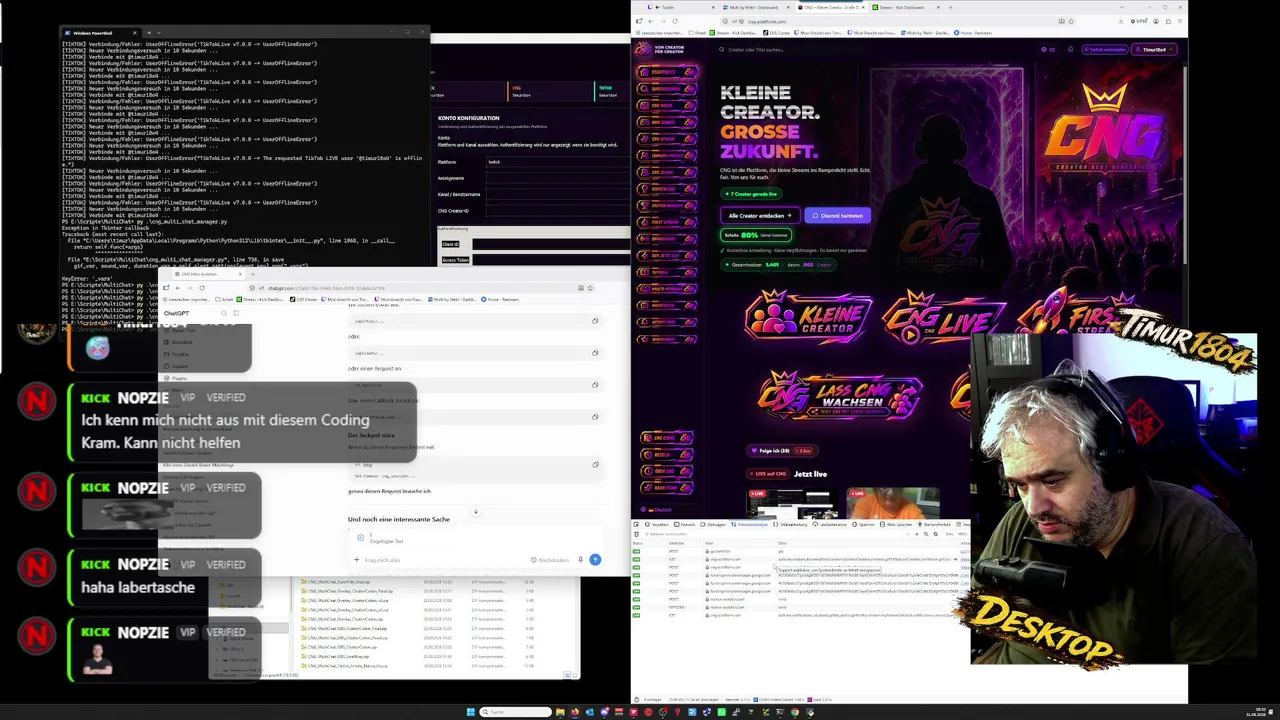This screenshot has height=720, width=1280.
Task: Toggle Nachdenken mode in ChatGPT
Action: tap(550, 560)
